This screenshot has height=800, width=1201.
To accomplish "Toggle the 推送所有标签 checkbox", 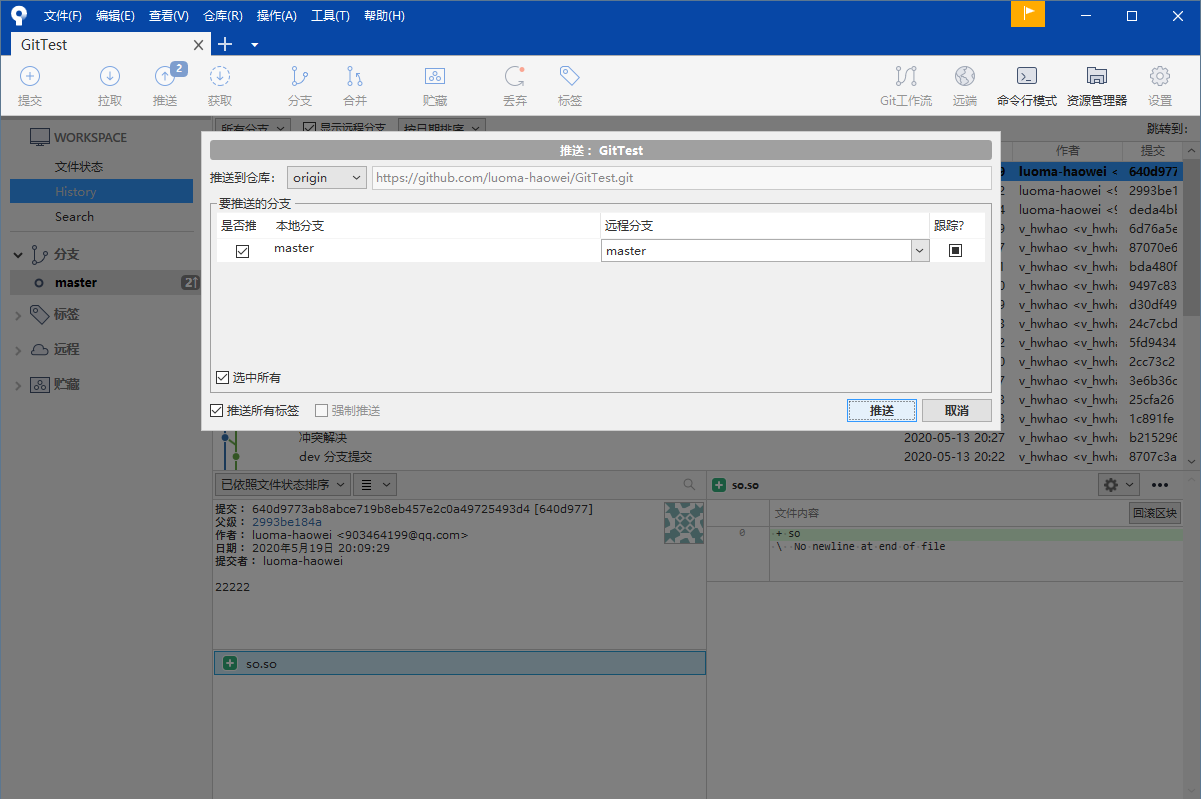I will coord(217,410).
